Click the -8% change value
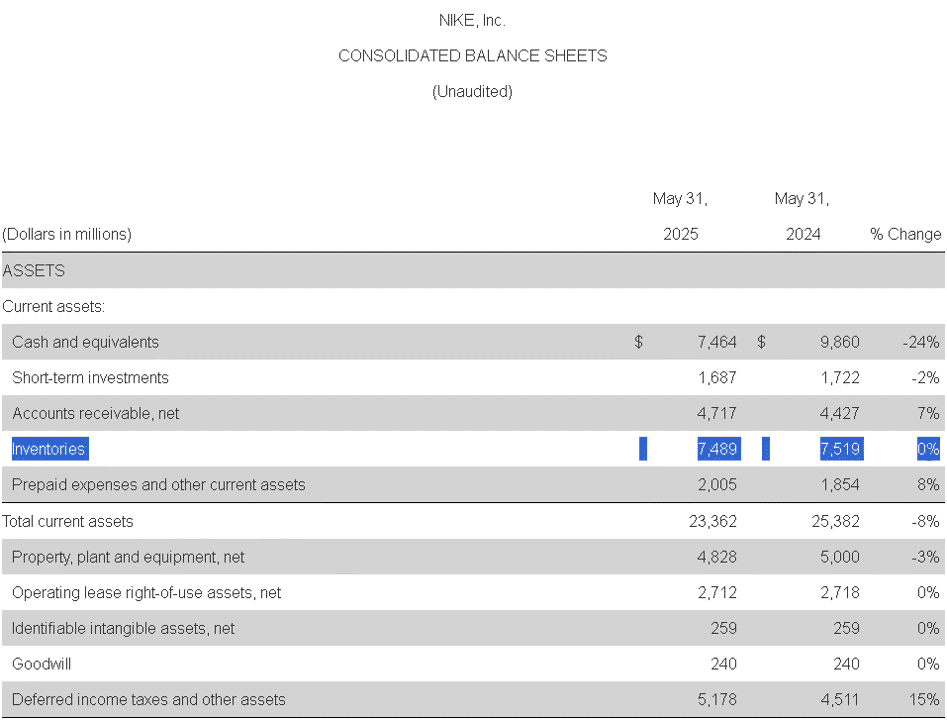The image size is (947, 720). pyautogui.click(x=925, y=521)
